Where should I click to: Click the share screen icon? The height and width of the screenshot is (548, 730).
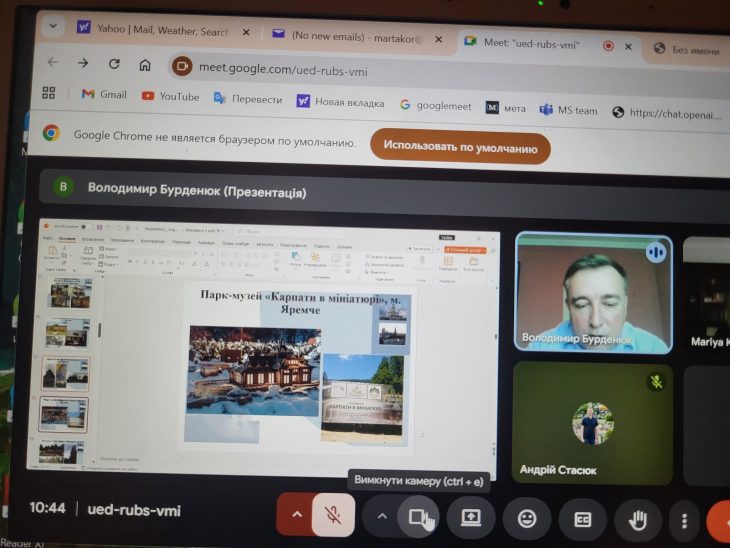tap(471, 518)
